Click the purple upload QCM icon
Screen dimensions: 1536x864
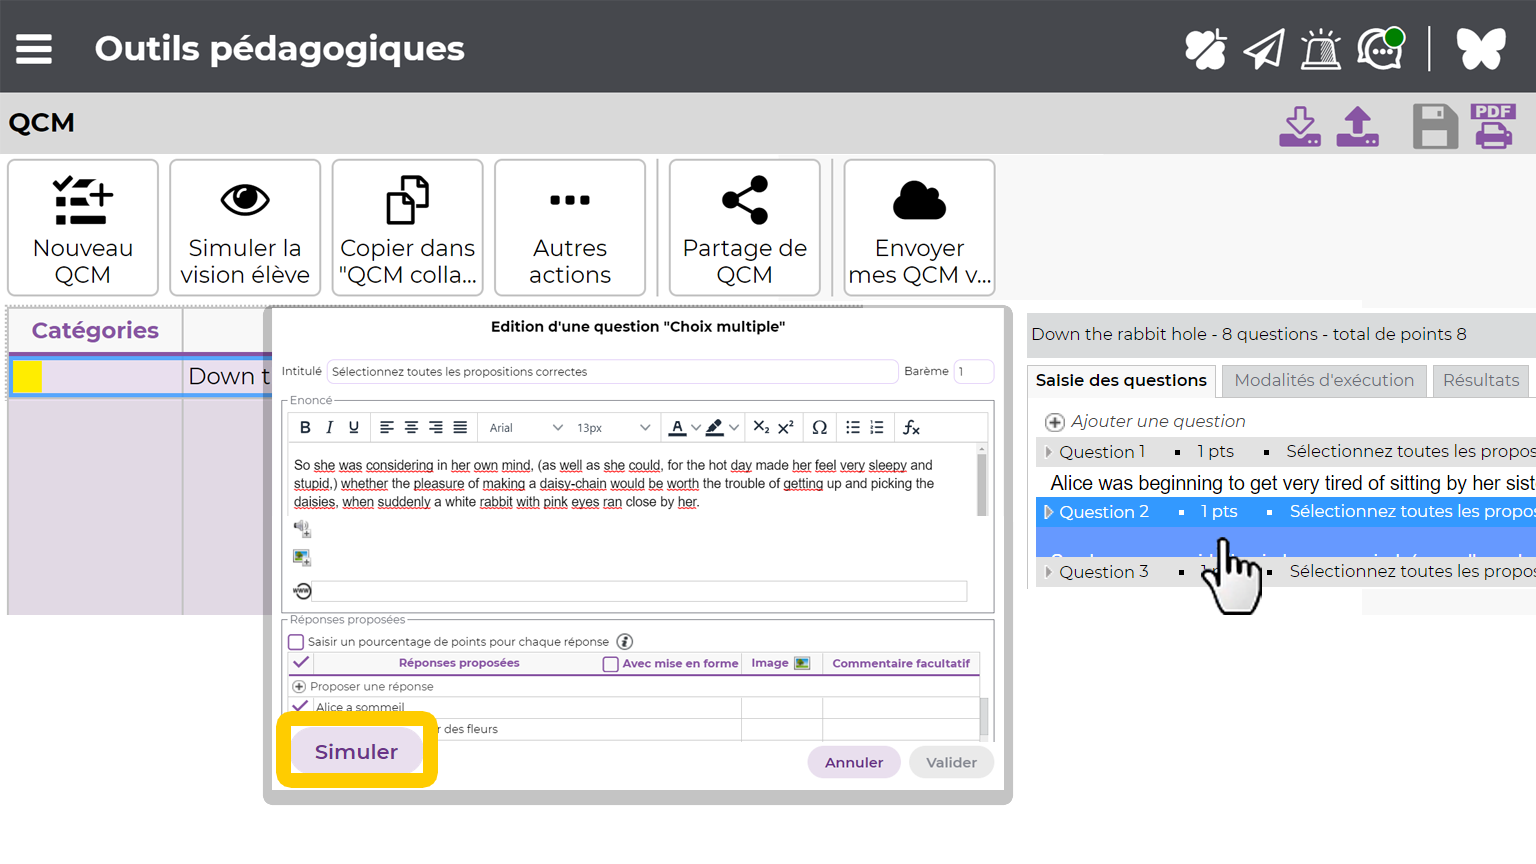tap(1358, 127)
